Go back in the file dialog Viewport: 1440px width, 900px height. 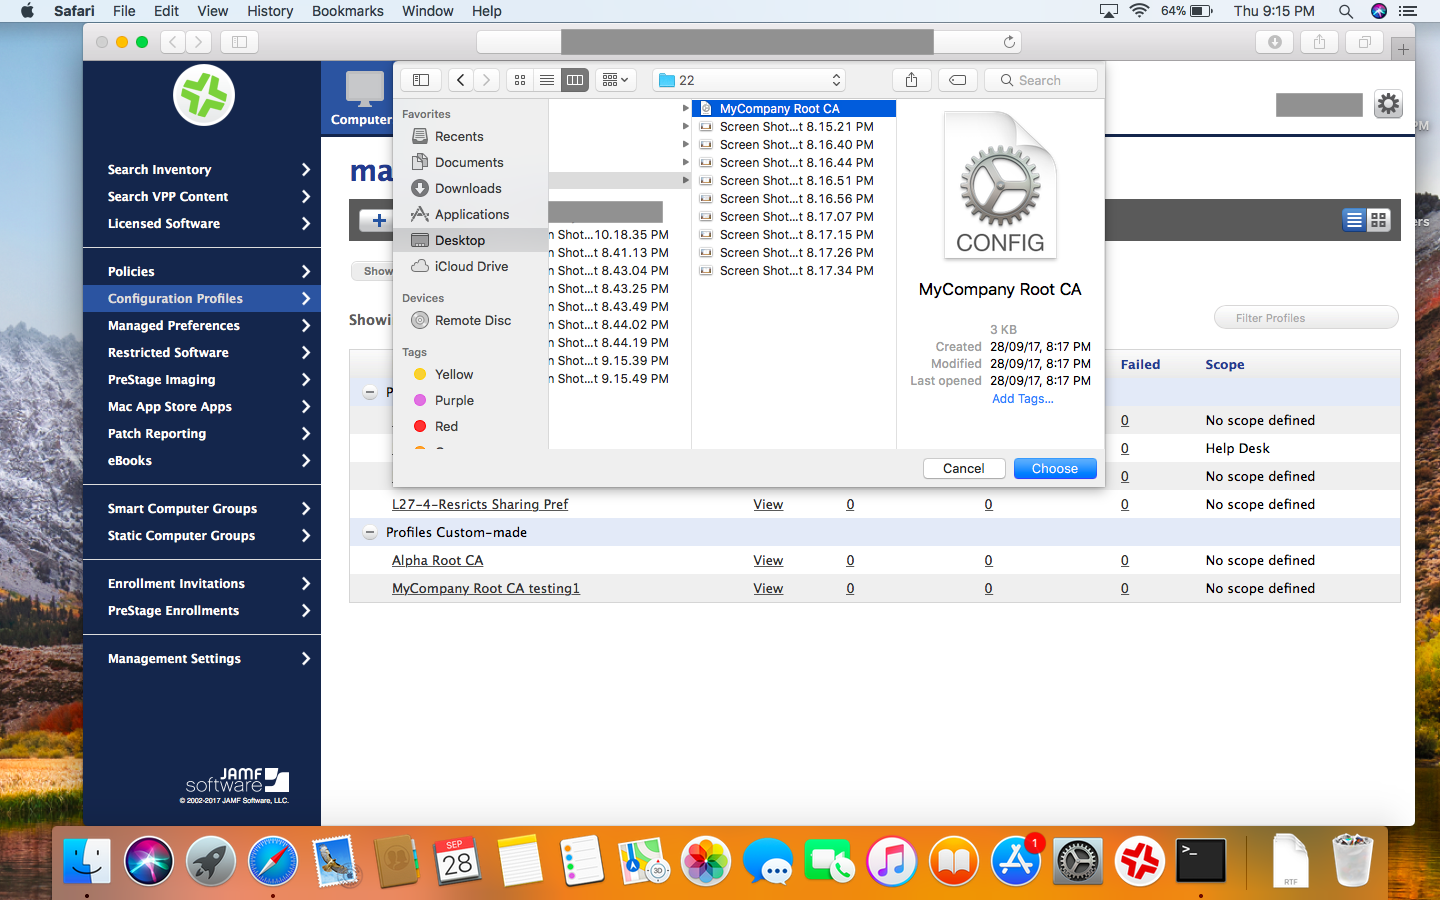(460, 80)
